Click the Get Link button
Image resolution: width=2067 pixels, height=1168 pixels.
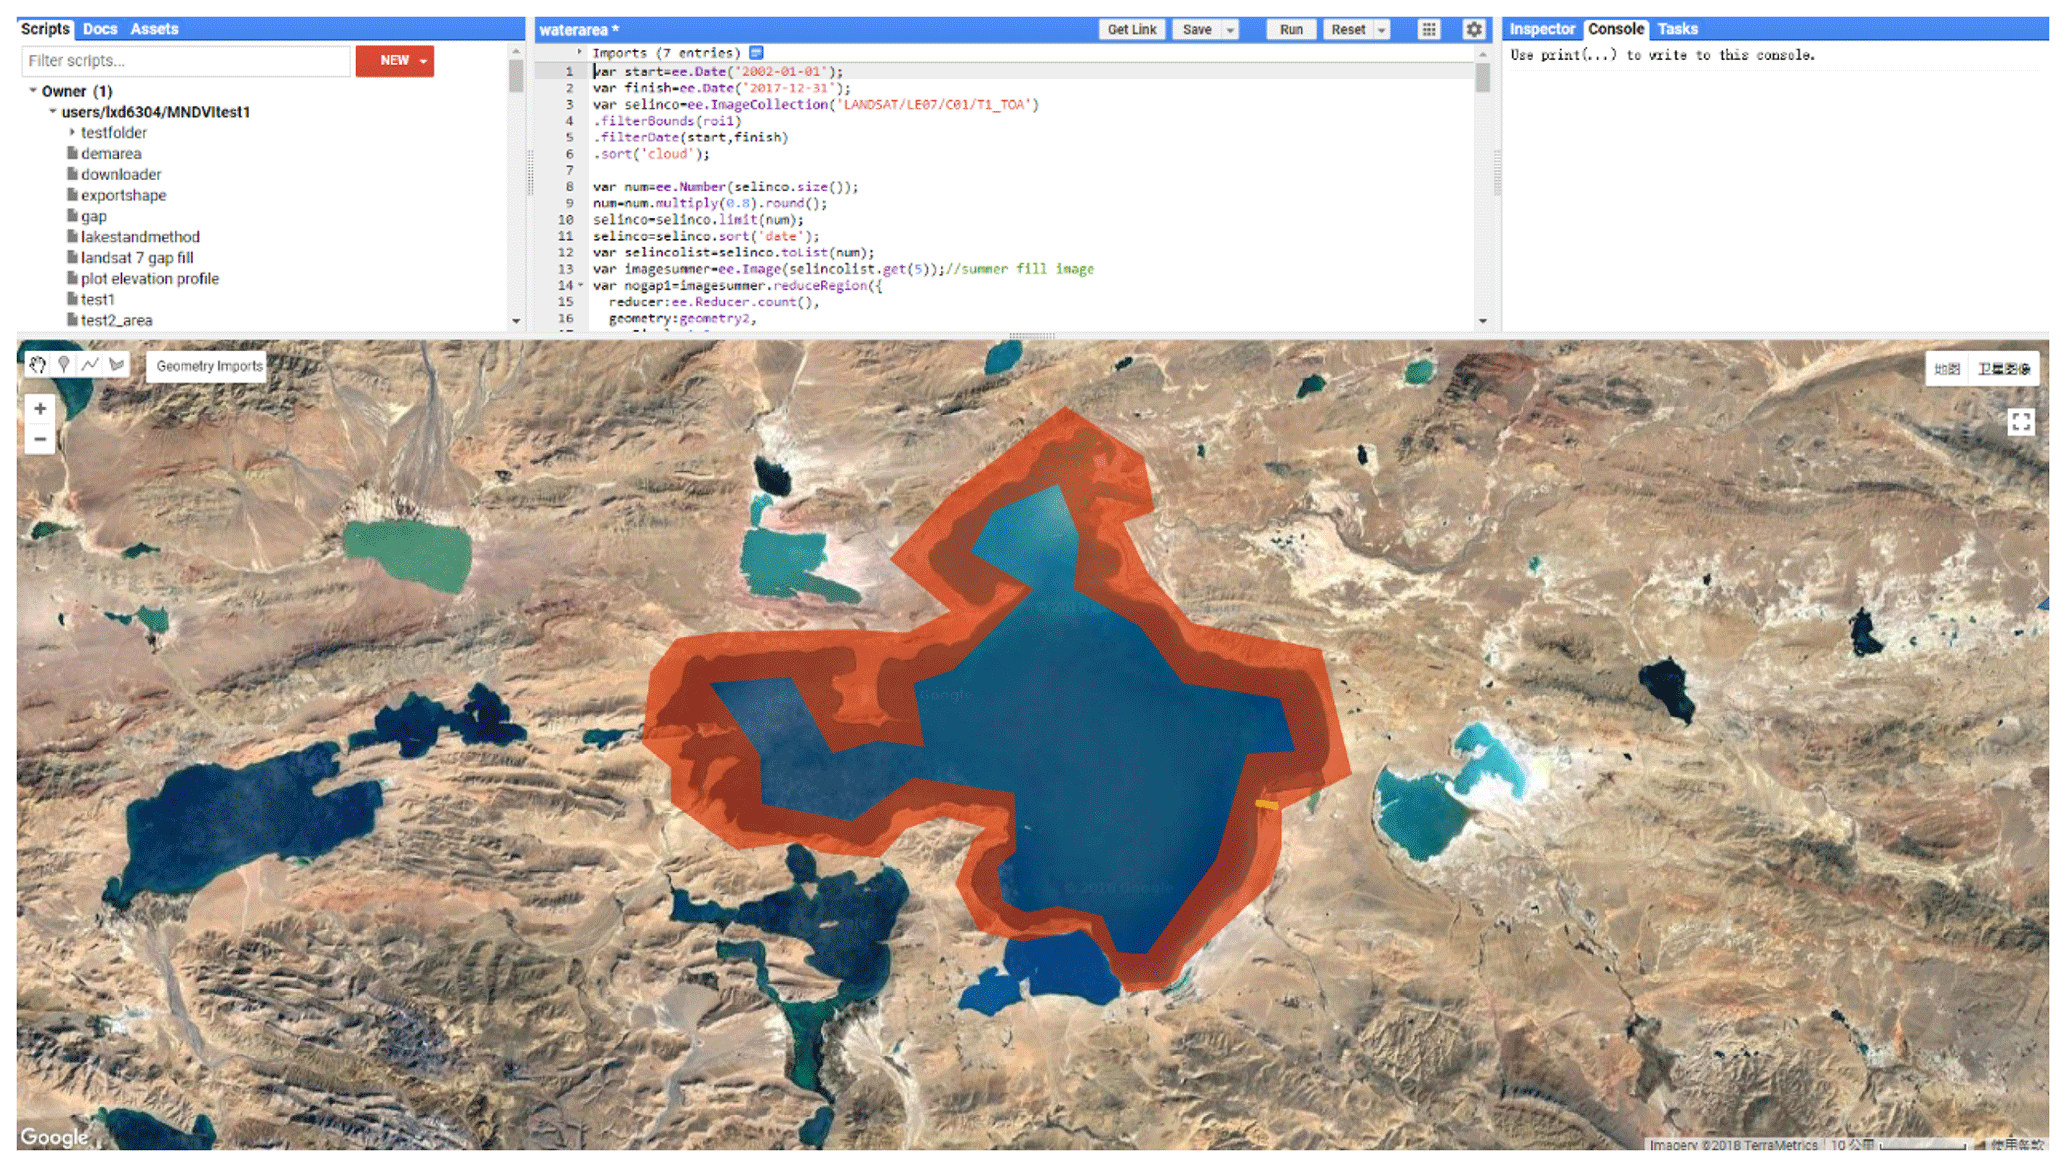click(1131, 30)
